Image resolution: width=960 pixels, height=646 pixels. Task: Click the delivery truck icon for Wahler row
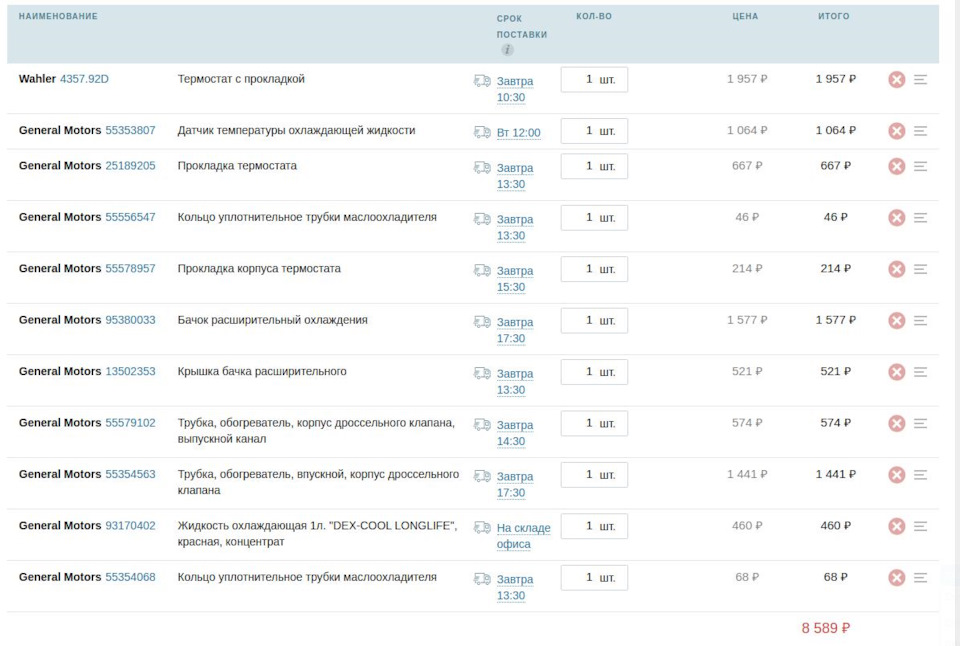click(482, 81)
